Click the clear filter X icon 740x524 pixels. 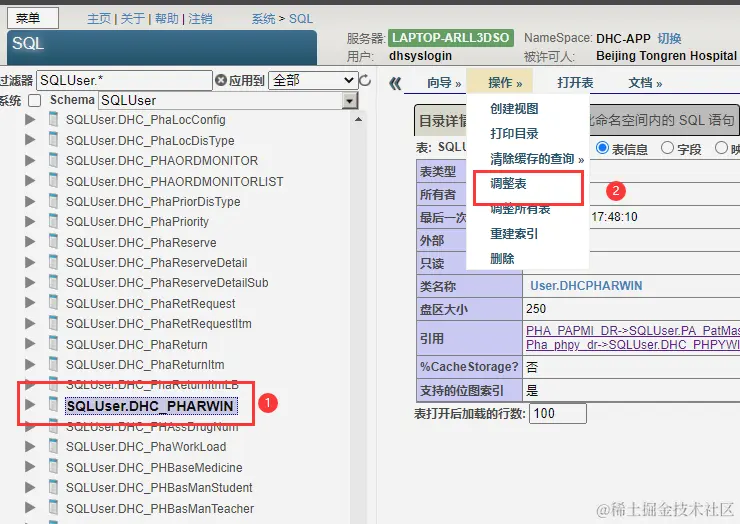pyautogui.click(x=220, y=80)
